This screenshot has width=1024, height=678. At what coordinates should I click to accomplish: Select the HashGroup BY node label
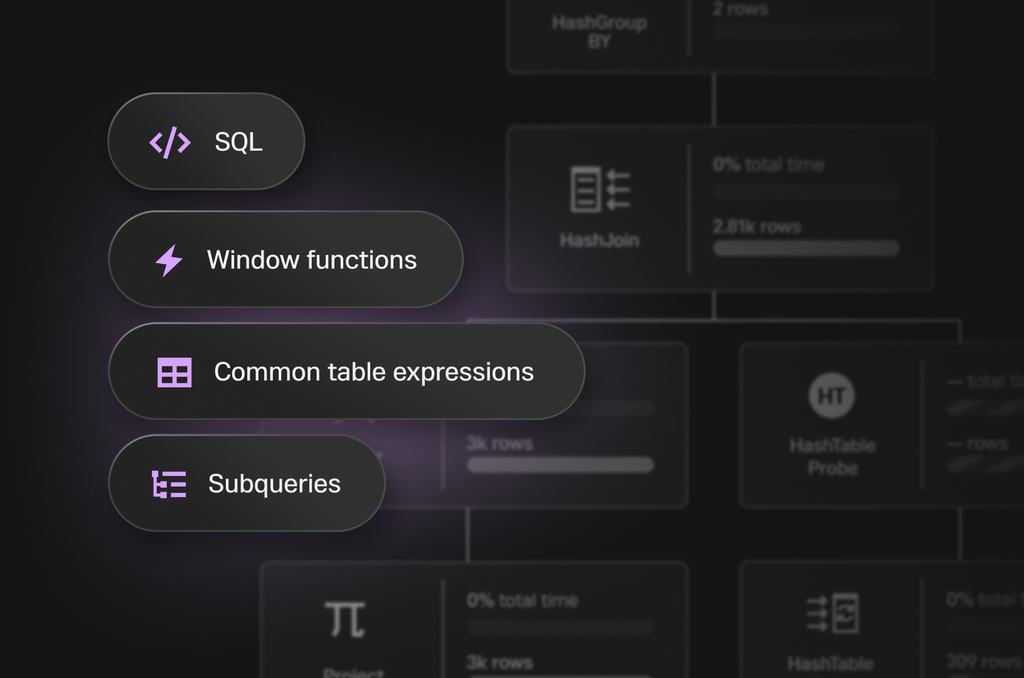(x=599, y=31)
